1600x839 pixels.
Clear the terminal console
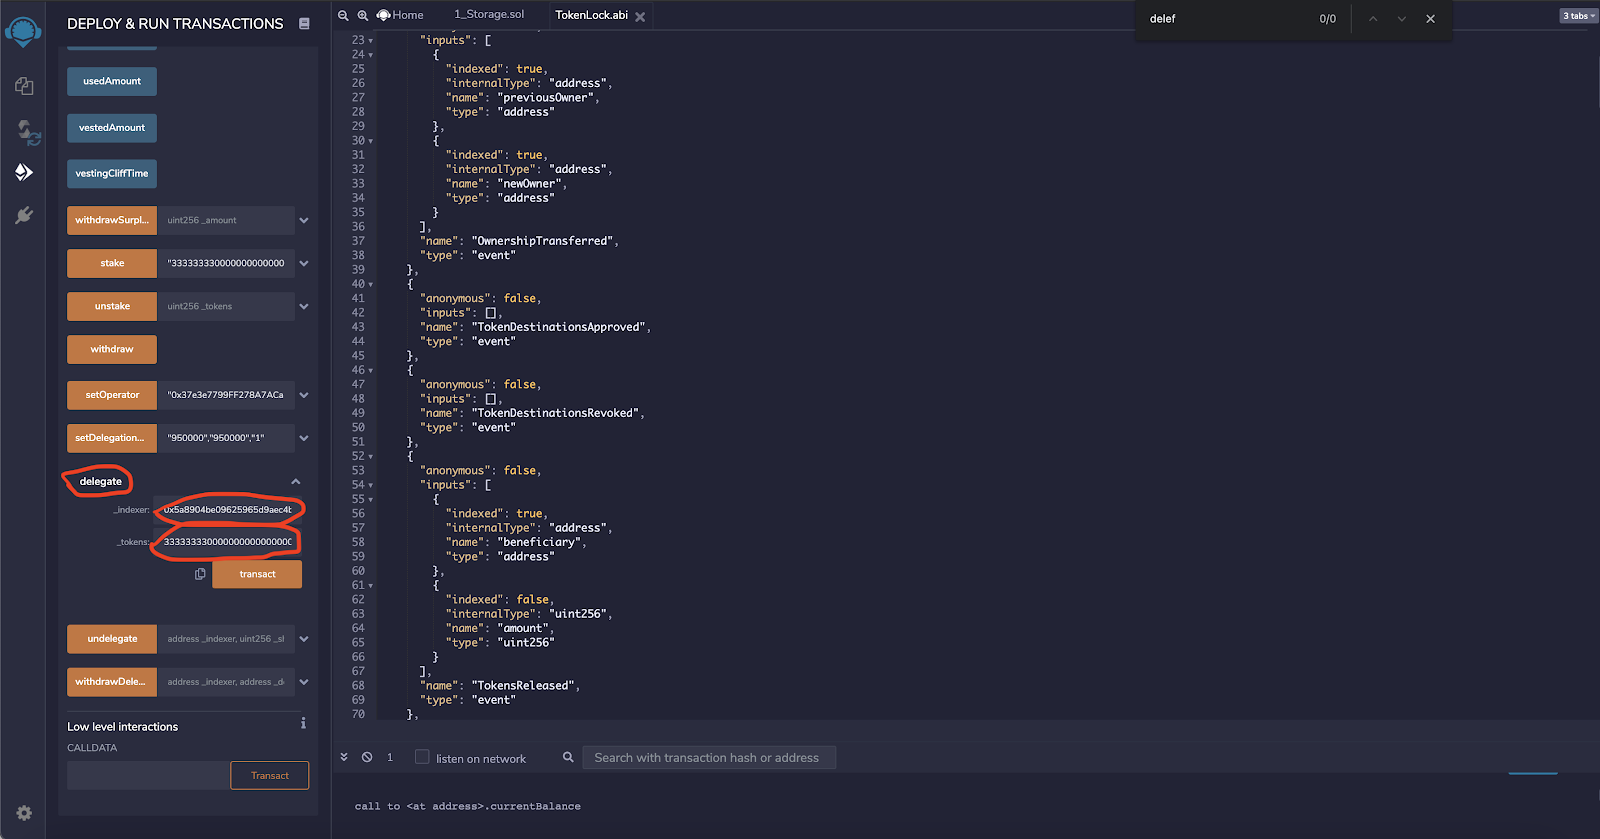pyautogui.click(x=367, y=757)
